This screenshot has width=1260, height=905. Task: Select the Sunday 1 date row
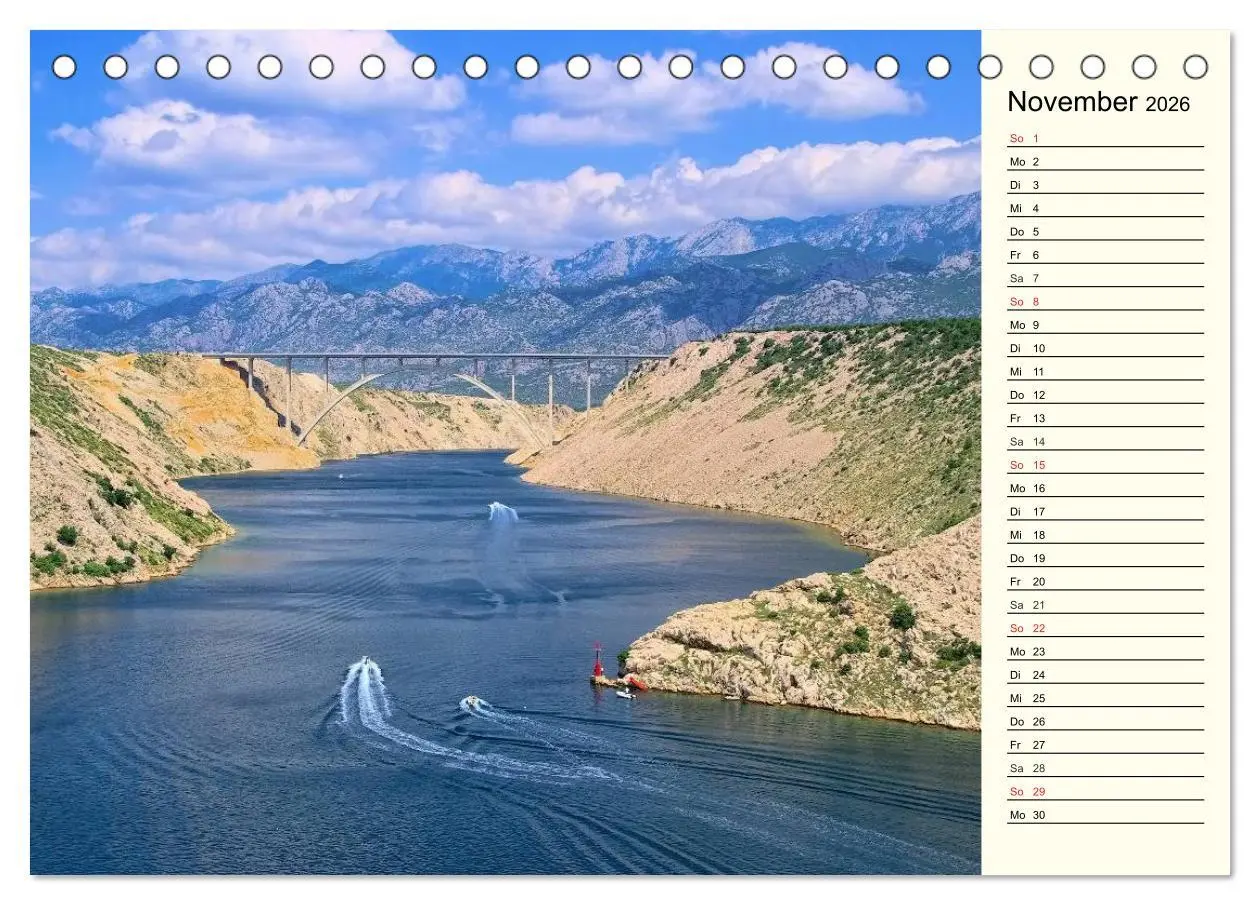[1105, 138]
